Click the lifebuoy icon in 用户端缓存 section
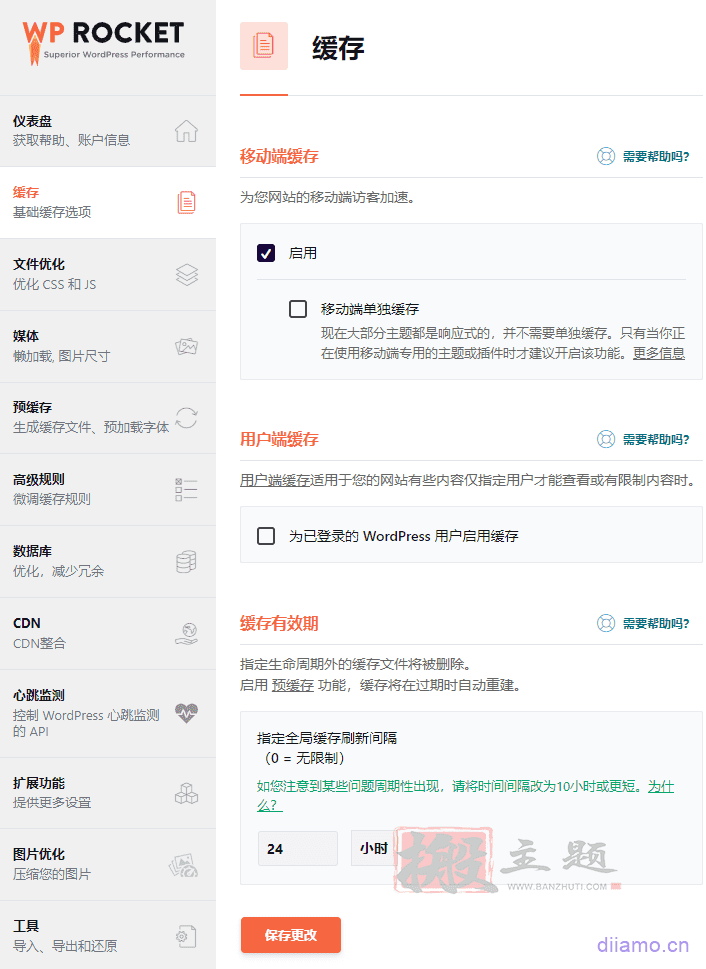706x969 pixels. [x=606, y=439]
